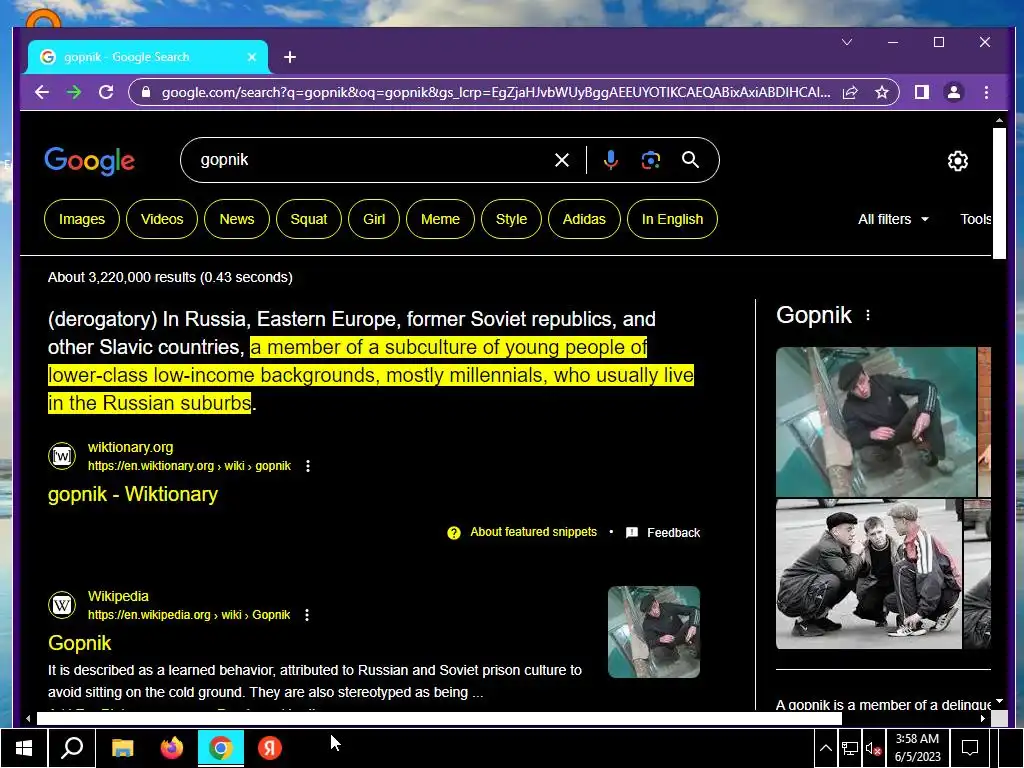The image size is (1024, 768).
Task: Click the Wikipedia favicon
Action: point(62,605)
